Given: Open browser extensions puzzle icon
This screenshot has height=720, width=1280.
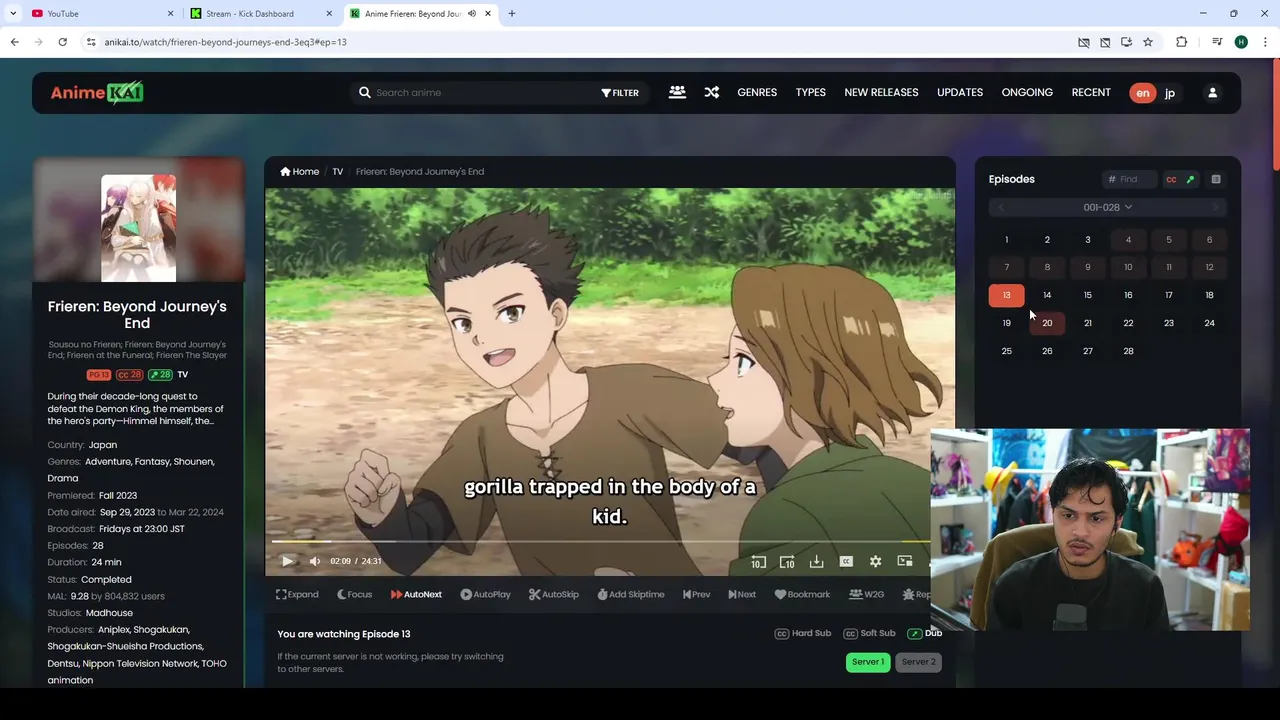Looking at the screenshot, I should (x=1181, y=42).
